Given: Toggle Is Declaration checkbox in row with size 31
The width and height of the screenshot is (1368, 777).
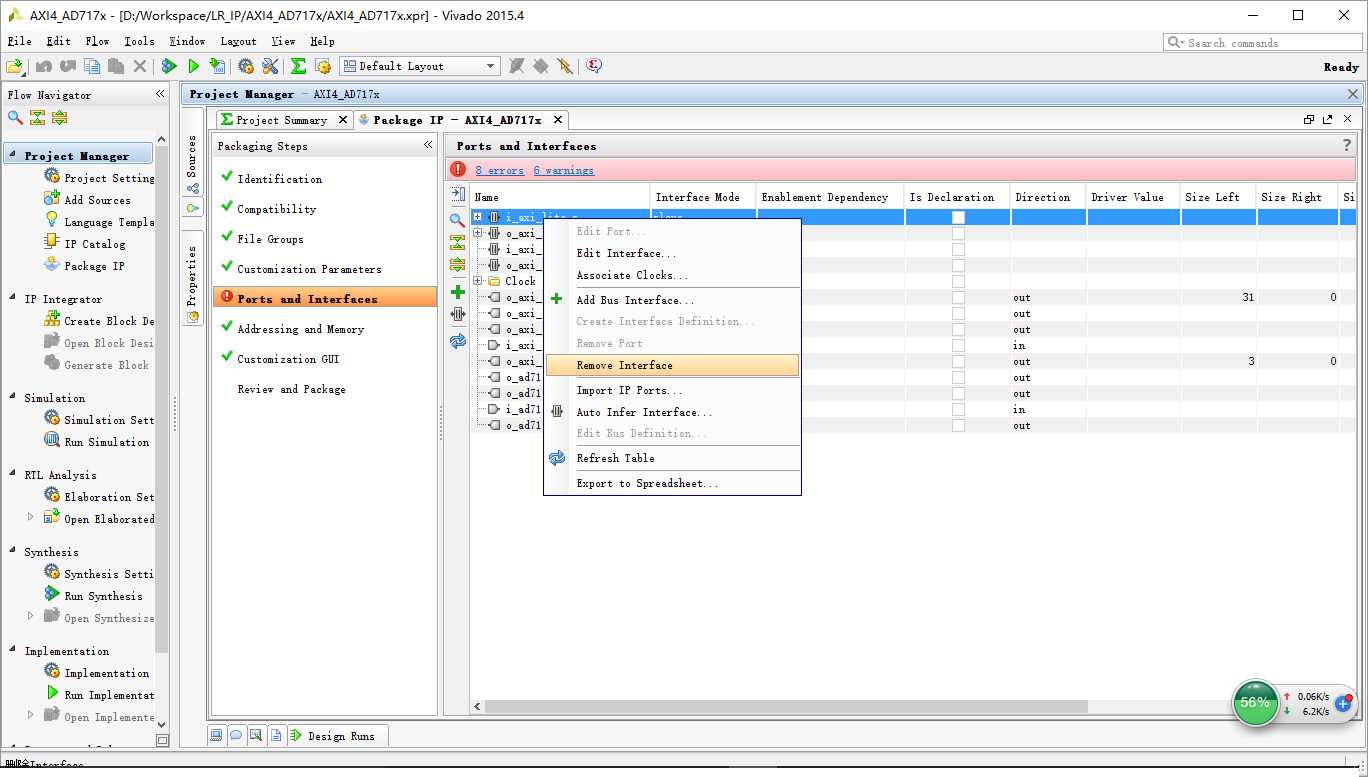Looking at the screenshot, I should click(958, 297).
